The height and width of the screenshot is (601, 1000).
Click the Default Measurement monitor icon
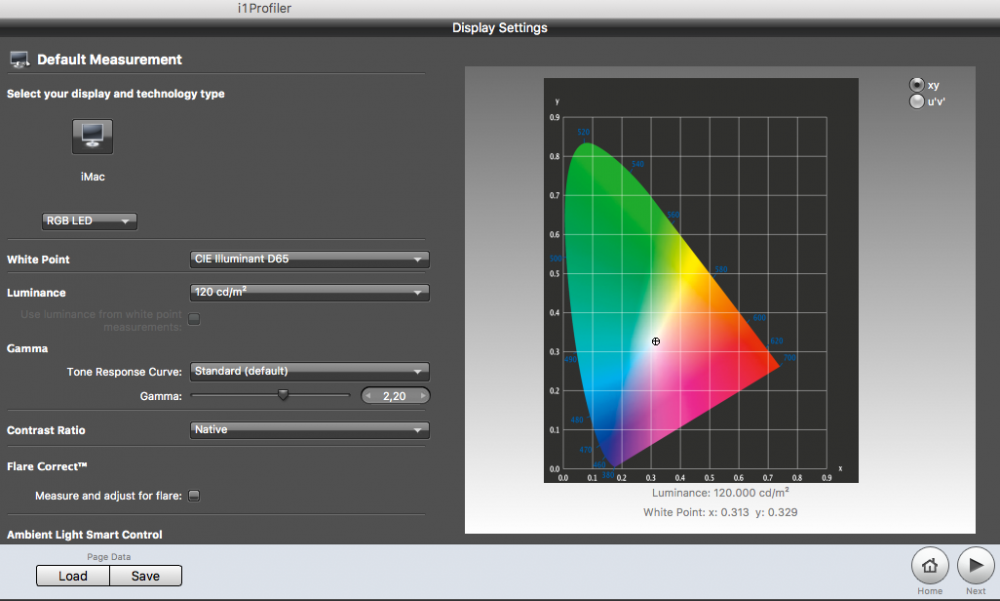[19, 60]
